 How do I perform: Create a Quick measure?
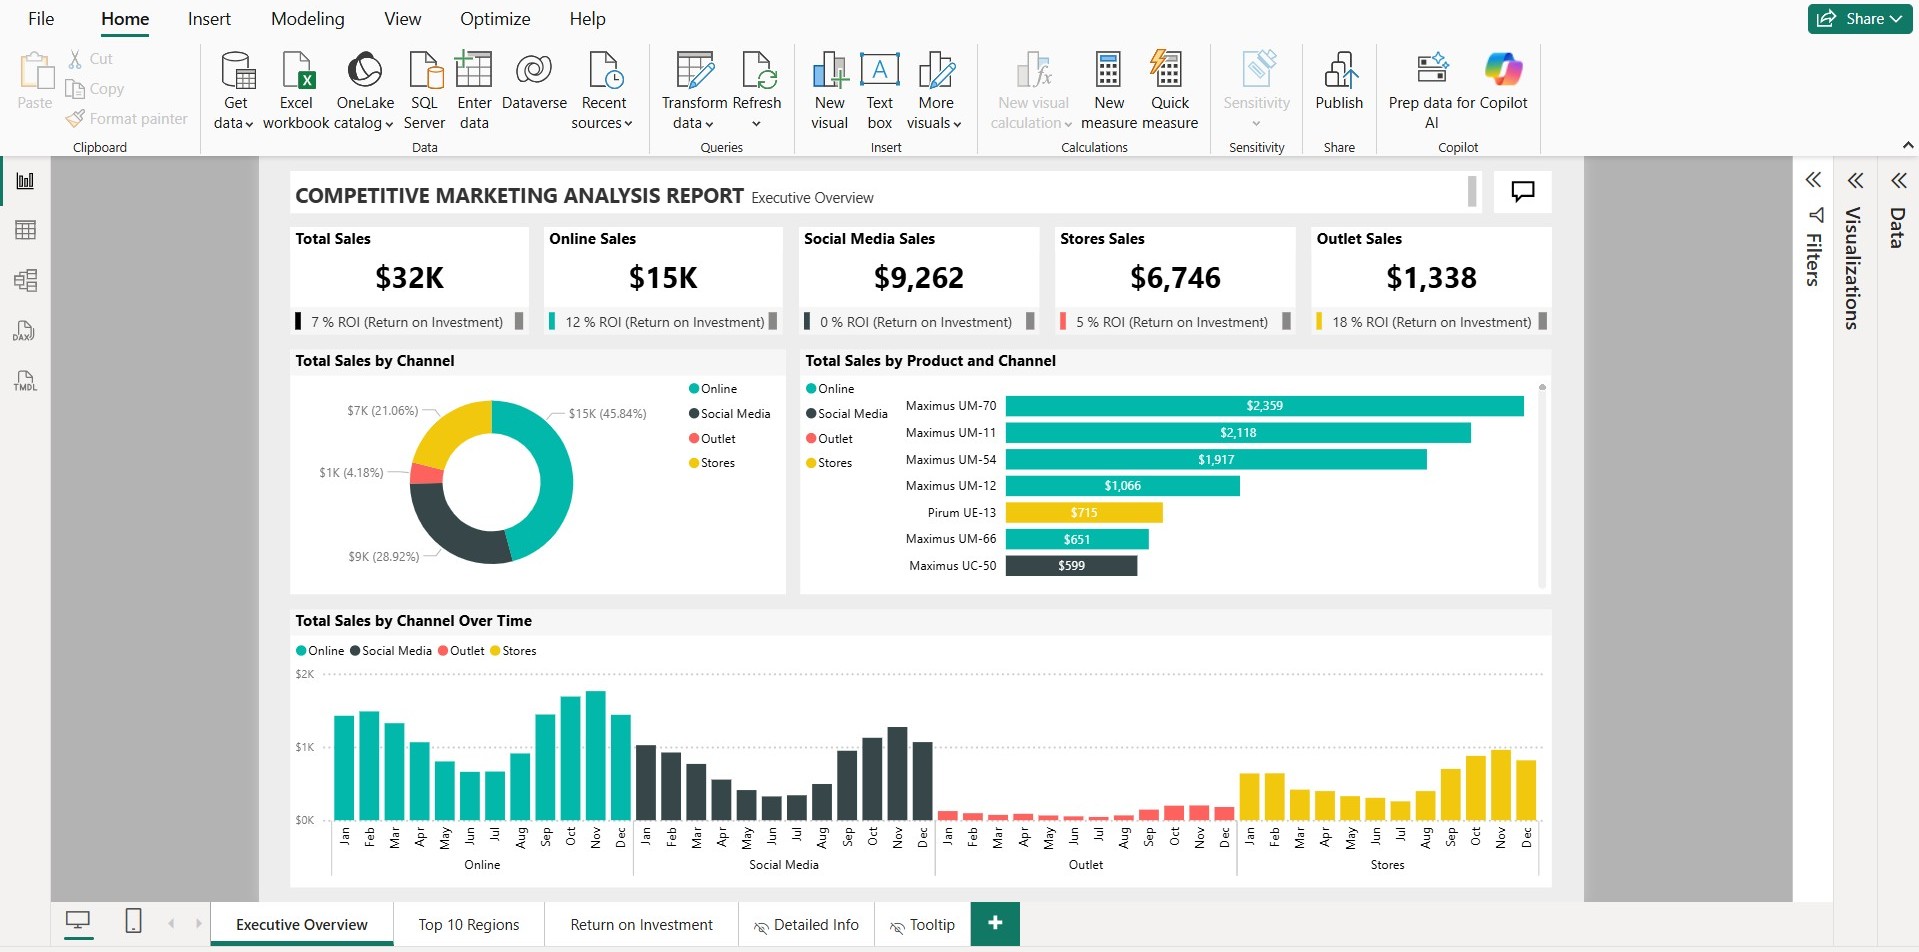[1169, 90]
